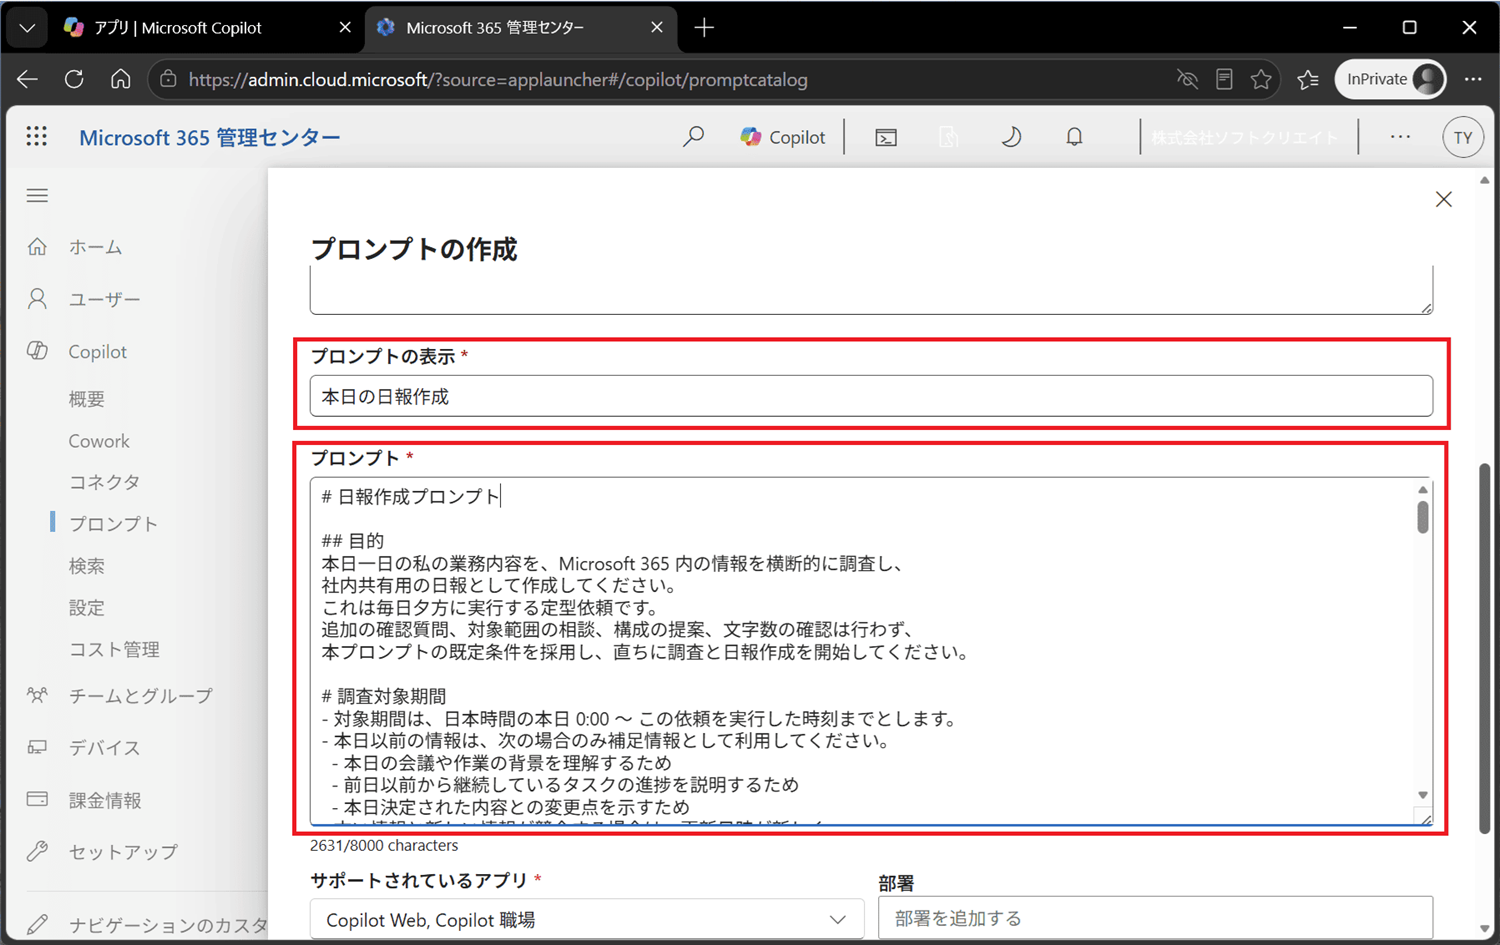
Task: Open the サポートされているアプリ dropdown
Action: (x=587, y=919)
